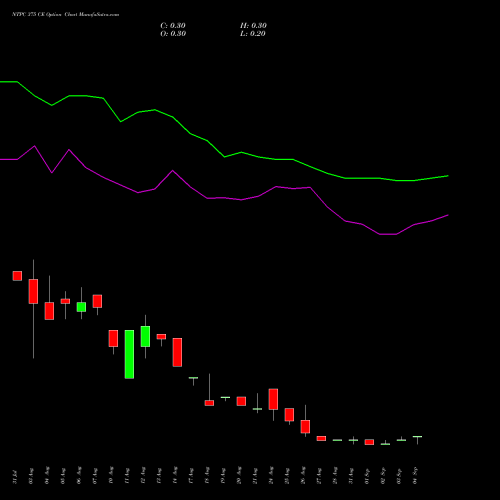Click the green candle on 12 Aug
500x500 pixels.
click(145, 336)
